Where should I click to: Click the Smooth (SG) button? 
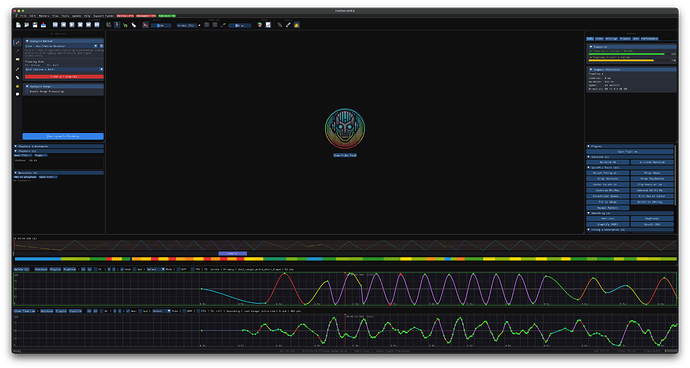(x=652, y=224)
